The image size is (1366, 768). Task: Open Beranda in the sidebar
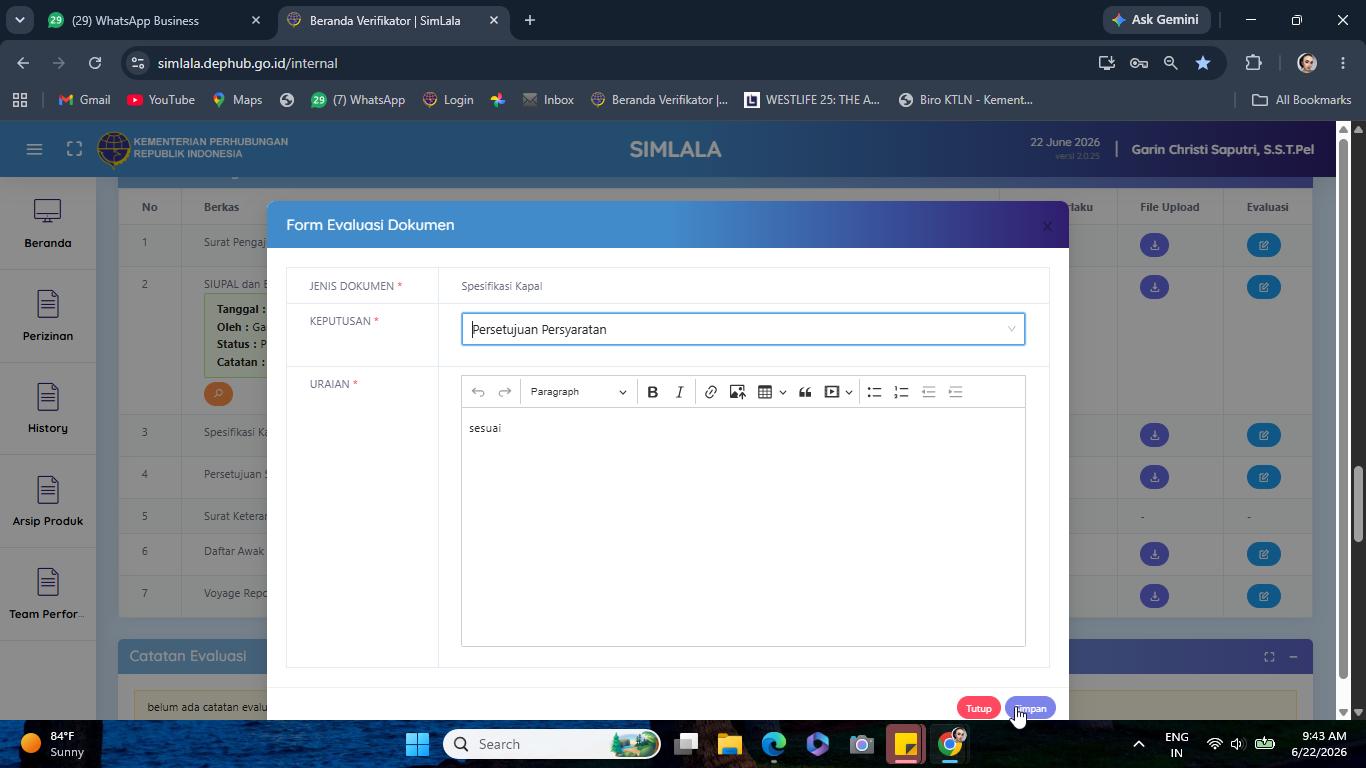pos(48,224)
